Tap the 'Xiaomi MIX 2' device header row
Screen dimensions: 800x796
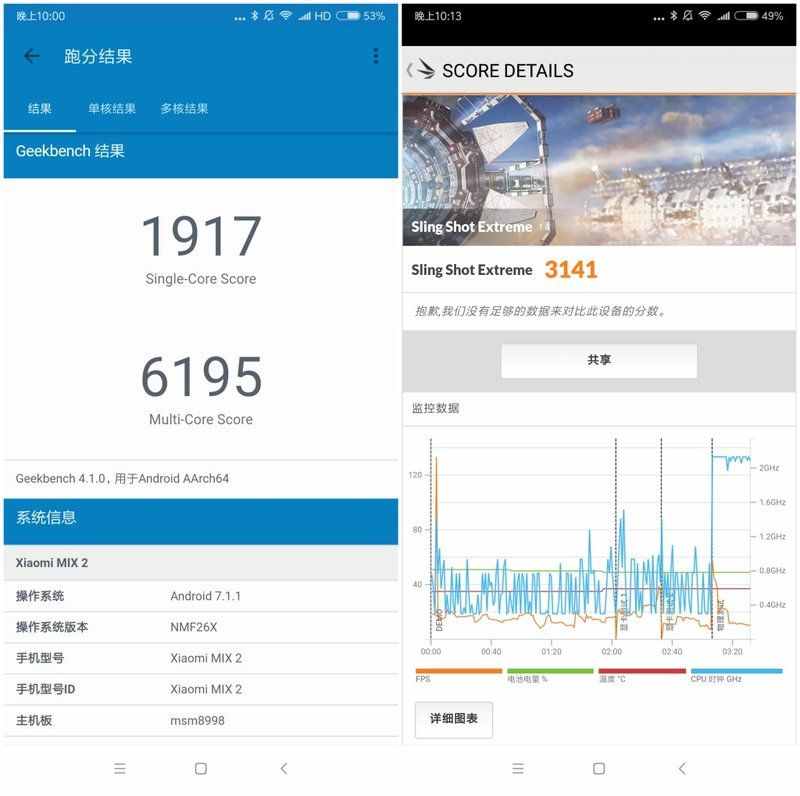201,563
